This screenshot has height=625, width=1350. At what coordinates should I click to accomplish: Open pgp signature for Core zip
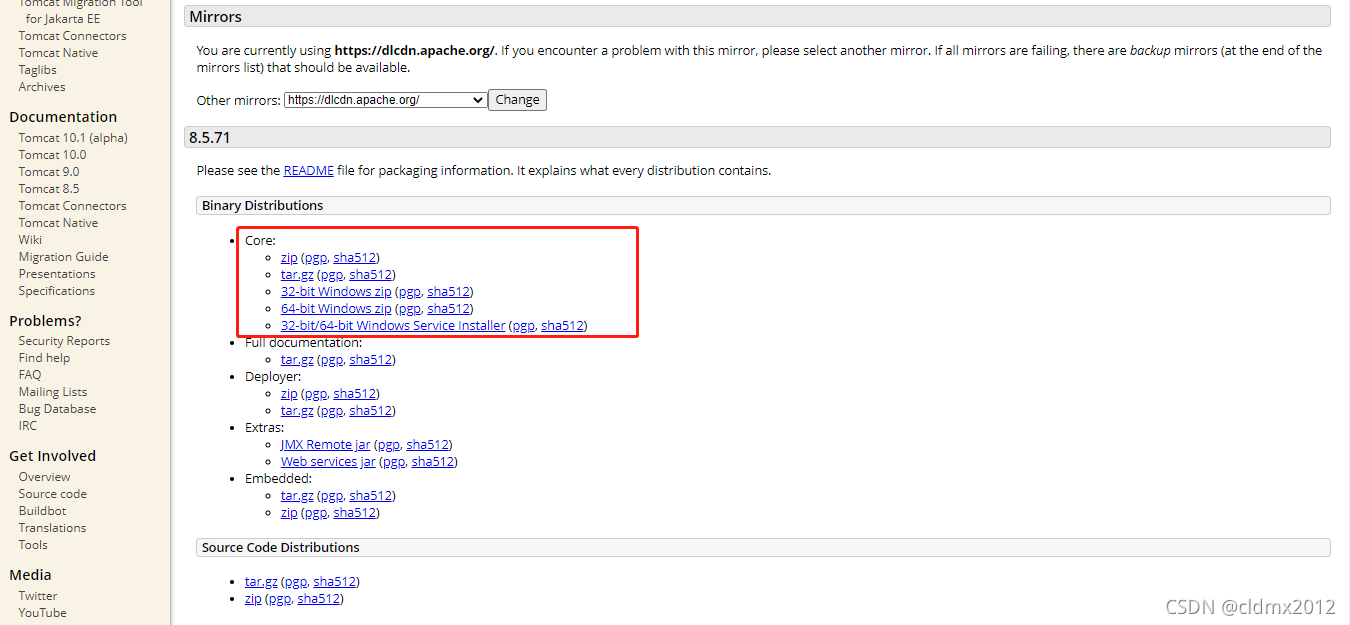click(x=316, y=258)
